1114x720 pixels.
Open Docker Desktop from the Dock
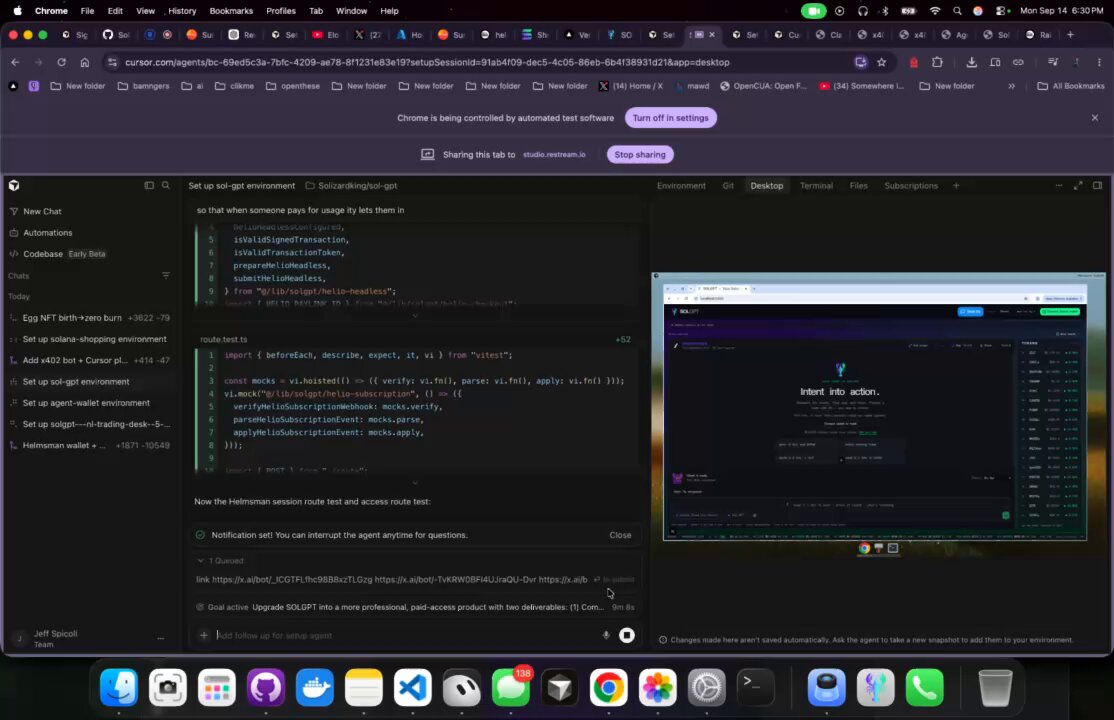[x=315, y=687]
